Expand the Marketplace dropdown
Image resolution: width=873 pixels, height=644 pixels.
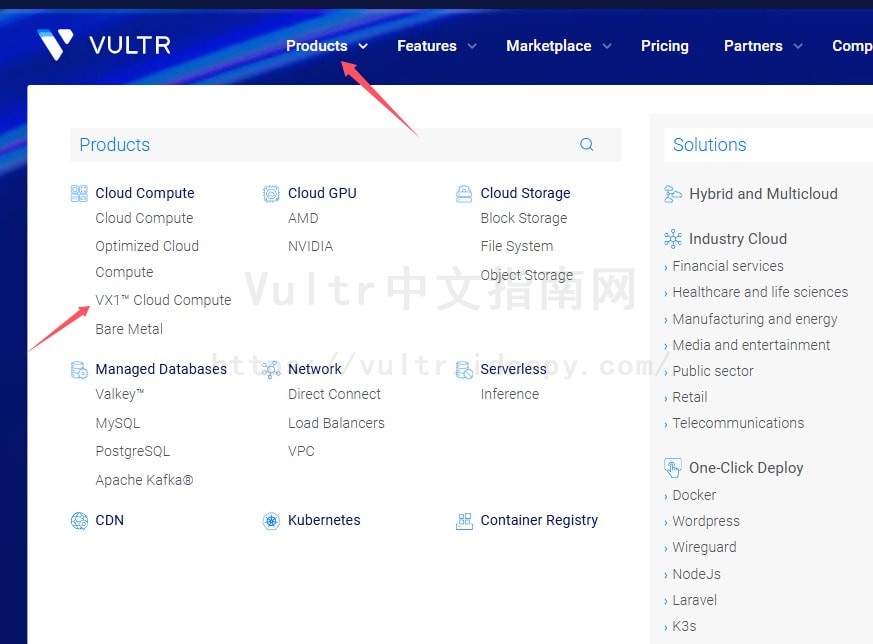pyautogui.click(x=548, y=46)
